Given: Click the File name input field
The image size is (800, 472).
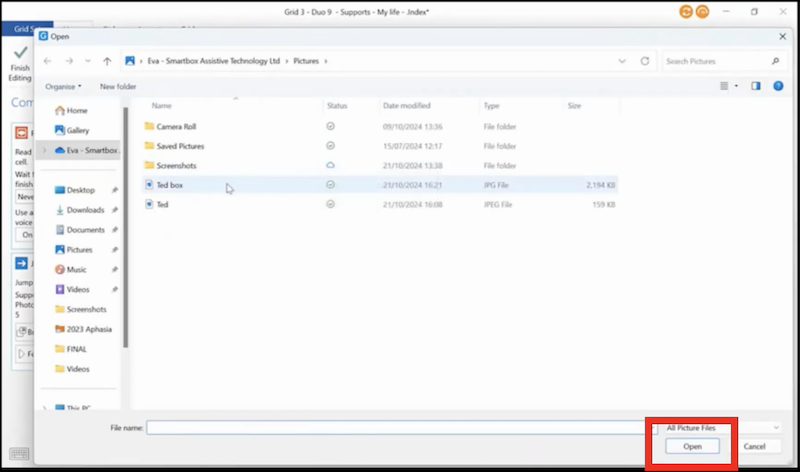Looking at the screenshot, I should pos(398,428).
